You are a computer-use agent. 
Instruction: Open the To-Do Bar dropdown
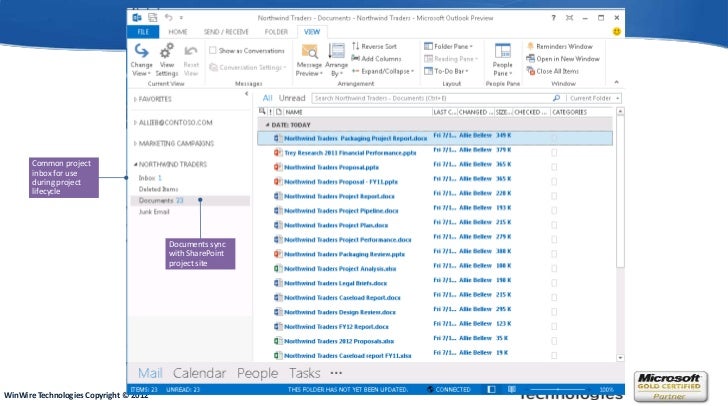click(446, 71)
